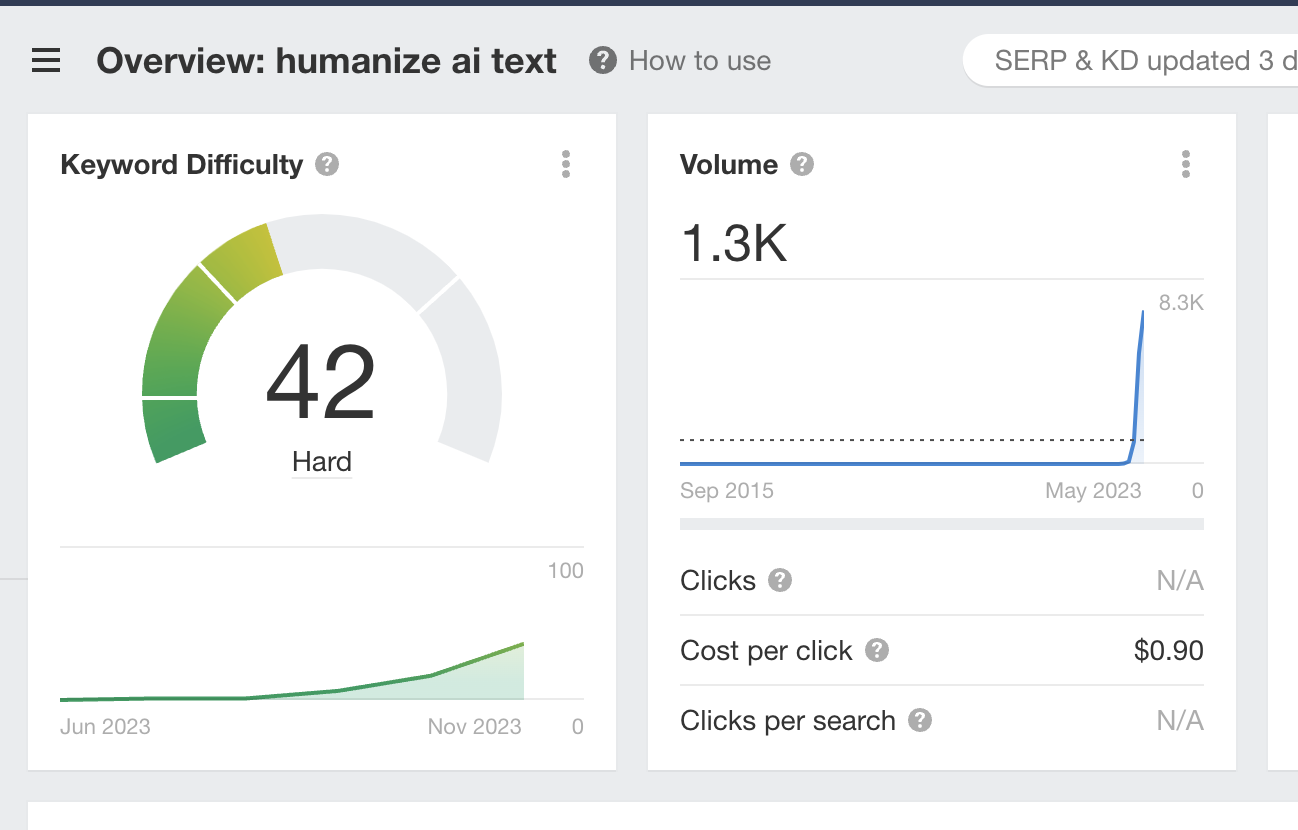Click the gray bar below volume chart

coord(941,524)
